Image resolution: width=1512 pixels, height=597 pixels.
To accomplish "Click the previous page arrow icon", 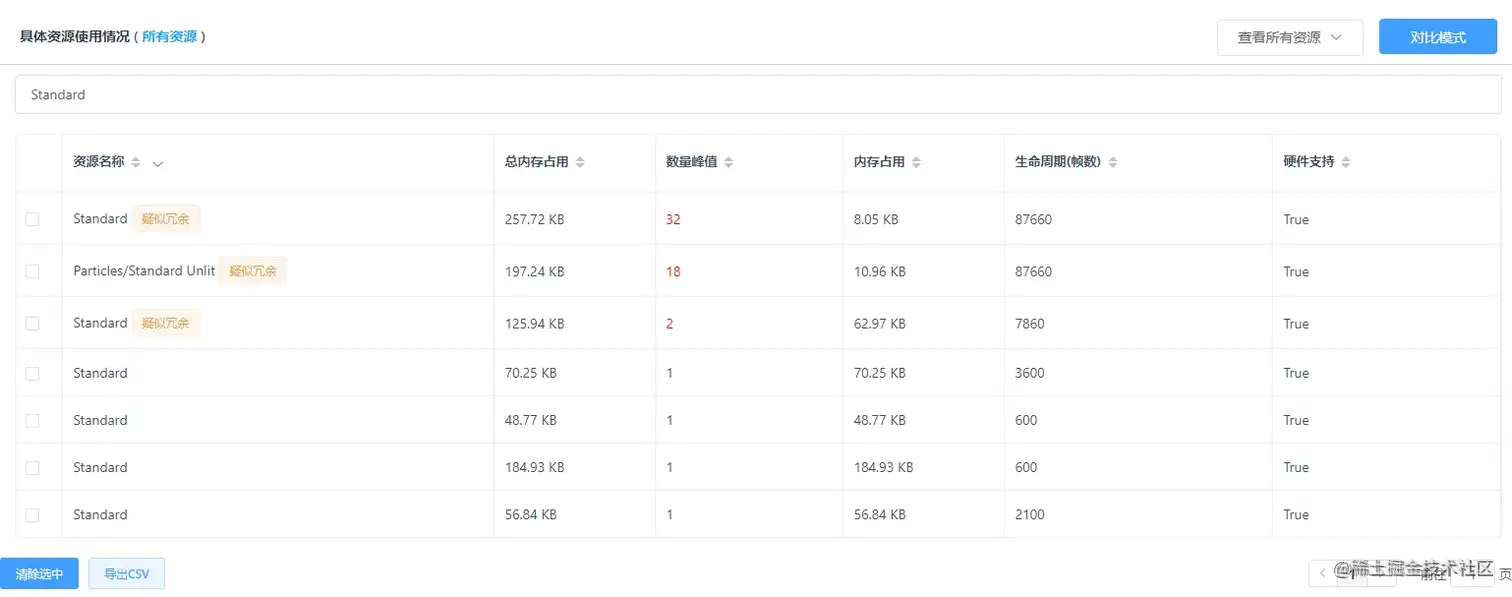I will tap(1320, 573).
